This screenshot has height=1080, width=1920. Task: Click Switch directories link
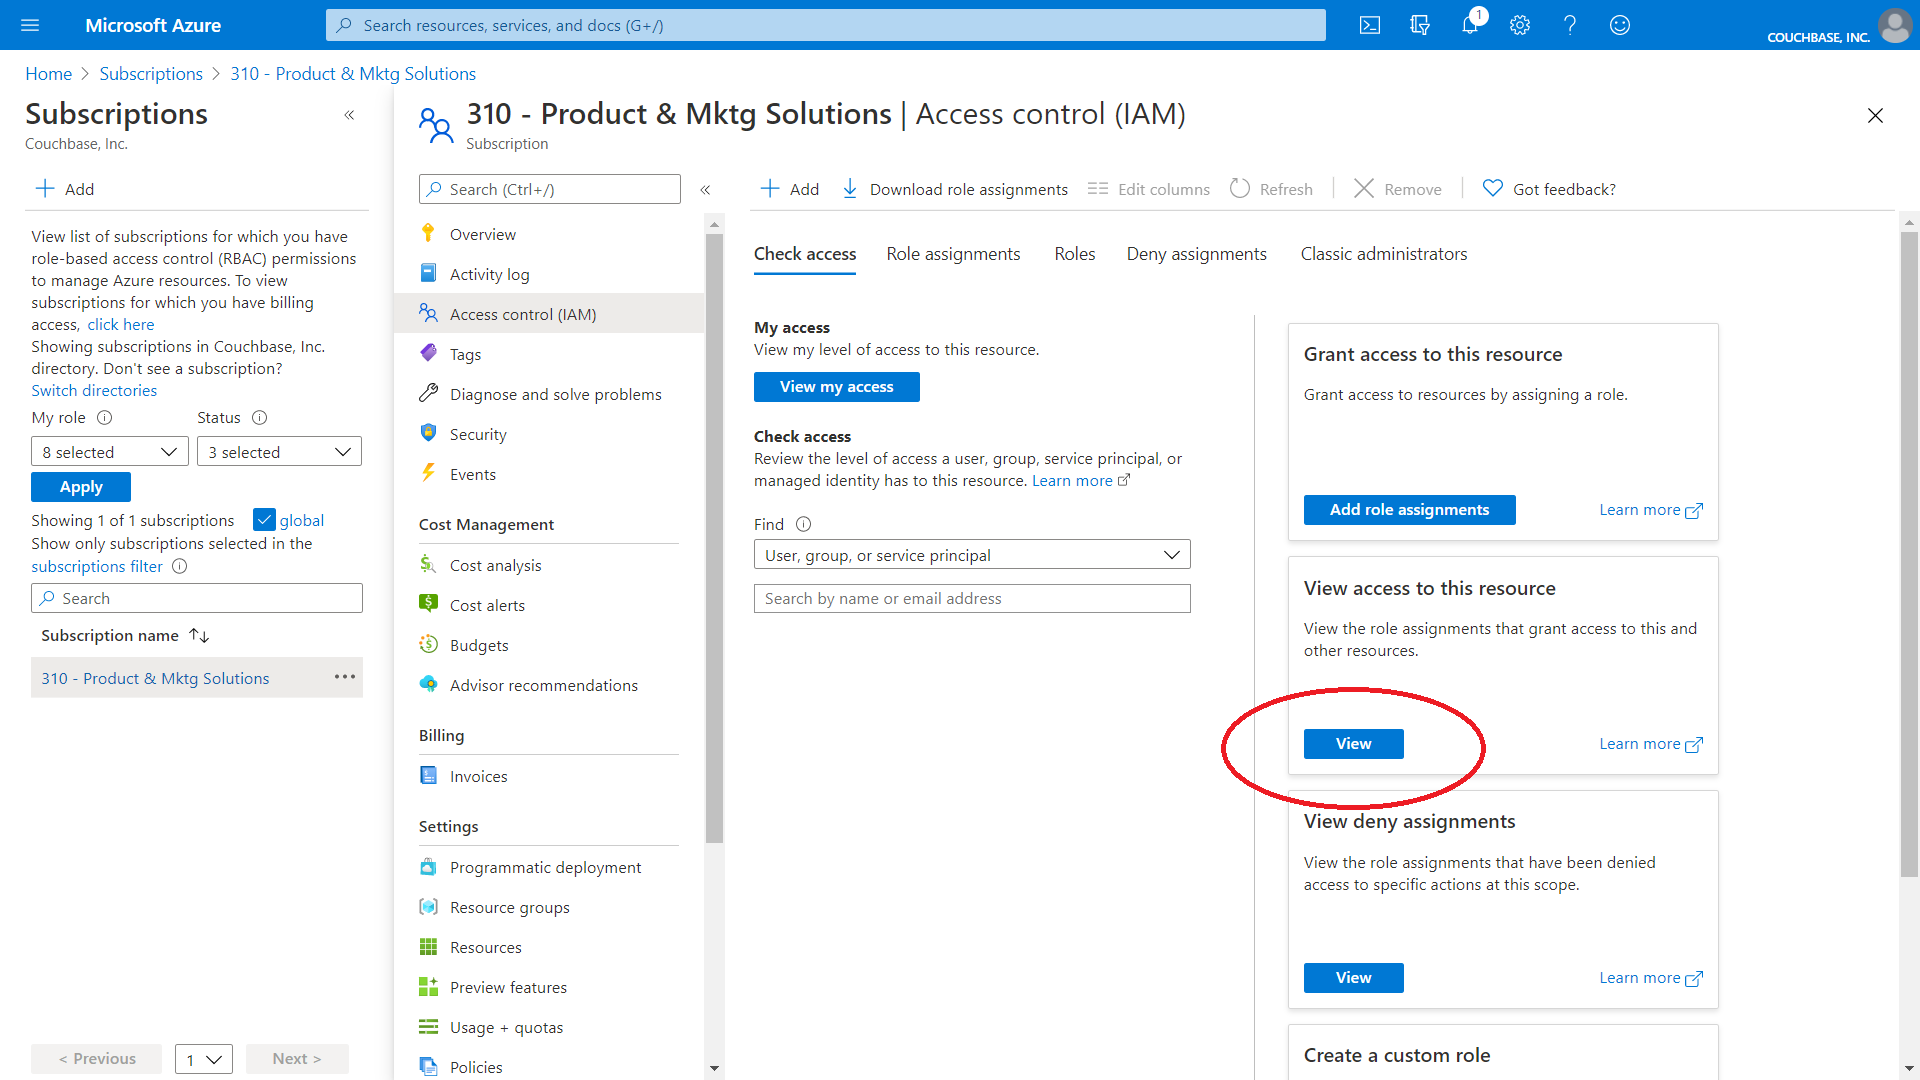[x=94, y=390]
